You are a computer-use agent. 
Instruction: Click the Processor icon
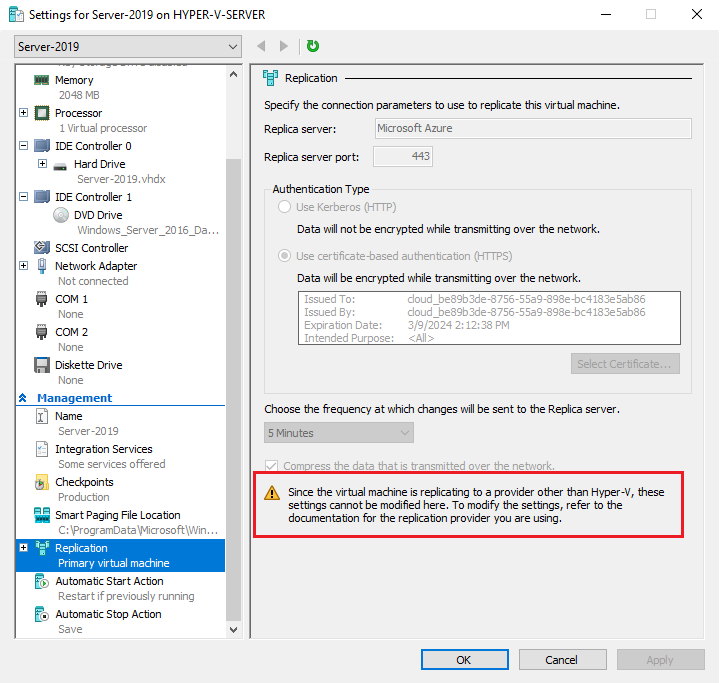coord(42,113)
